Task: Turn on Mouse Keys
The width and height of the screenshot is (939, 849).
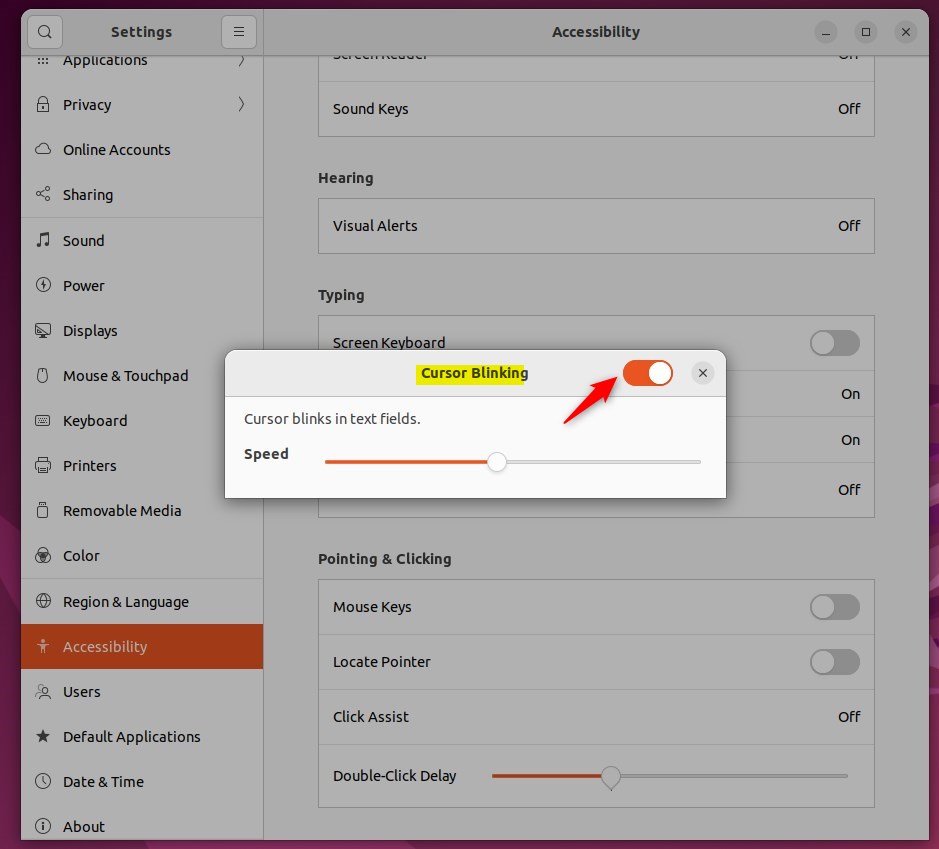Action: click(834, 607)
